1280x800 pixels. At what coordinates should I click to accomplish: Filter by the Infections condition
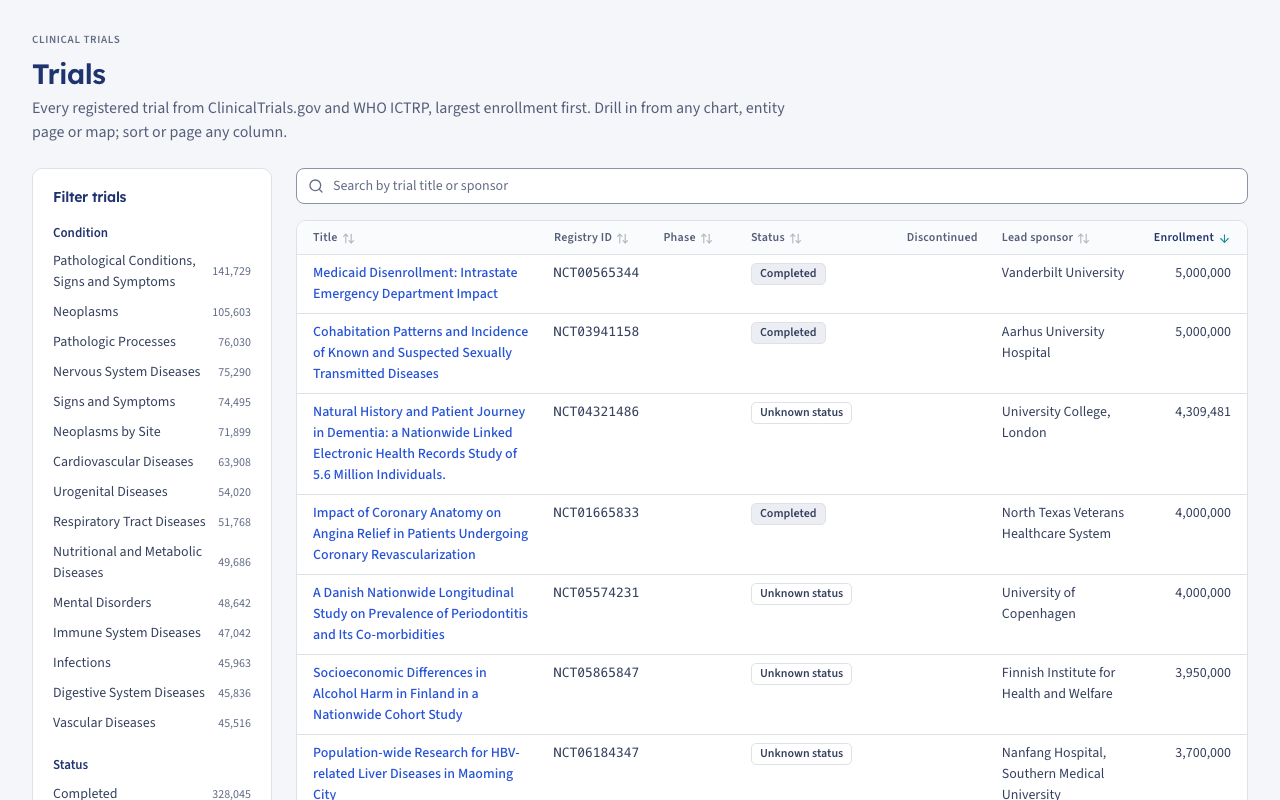[x=152, y=663]
